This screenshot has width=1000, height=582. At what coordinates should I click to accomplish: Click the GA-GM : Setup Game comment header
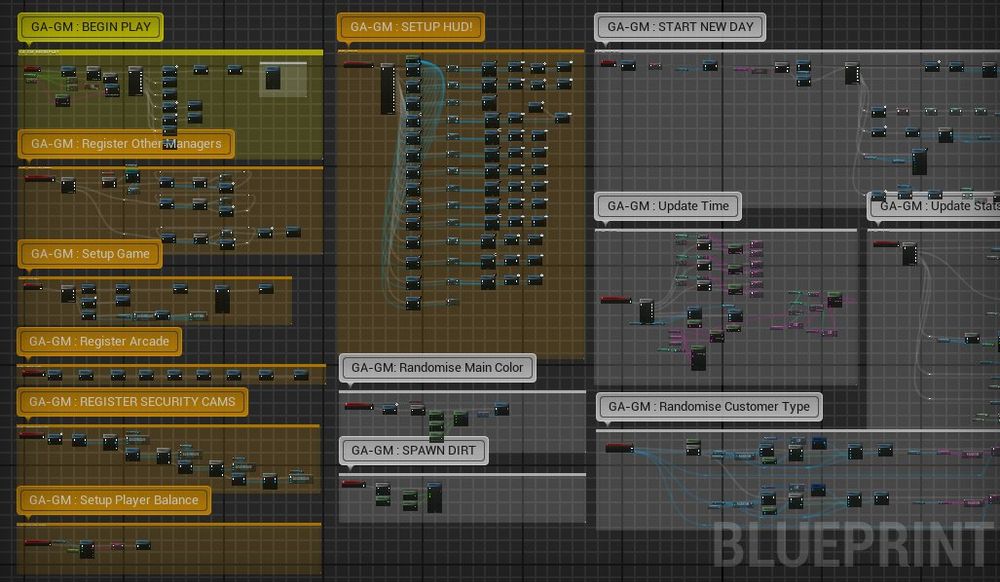pos(88,254)
